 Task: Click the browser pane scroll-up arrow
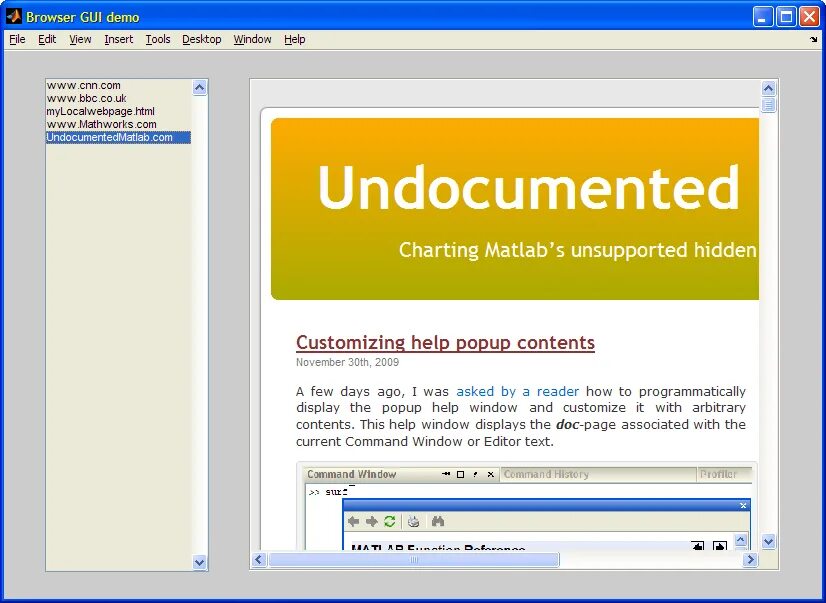point(768,88)
